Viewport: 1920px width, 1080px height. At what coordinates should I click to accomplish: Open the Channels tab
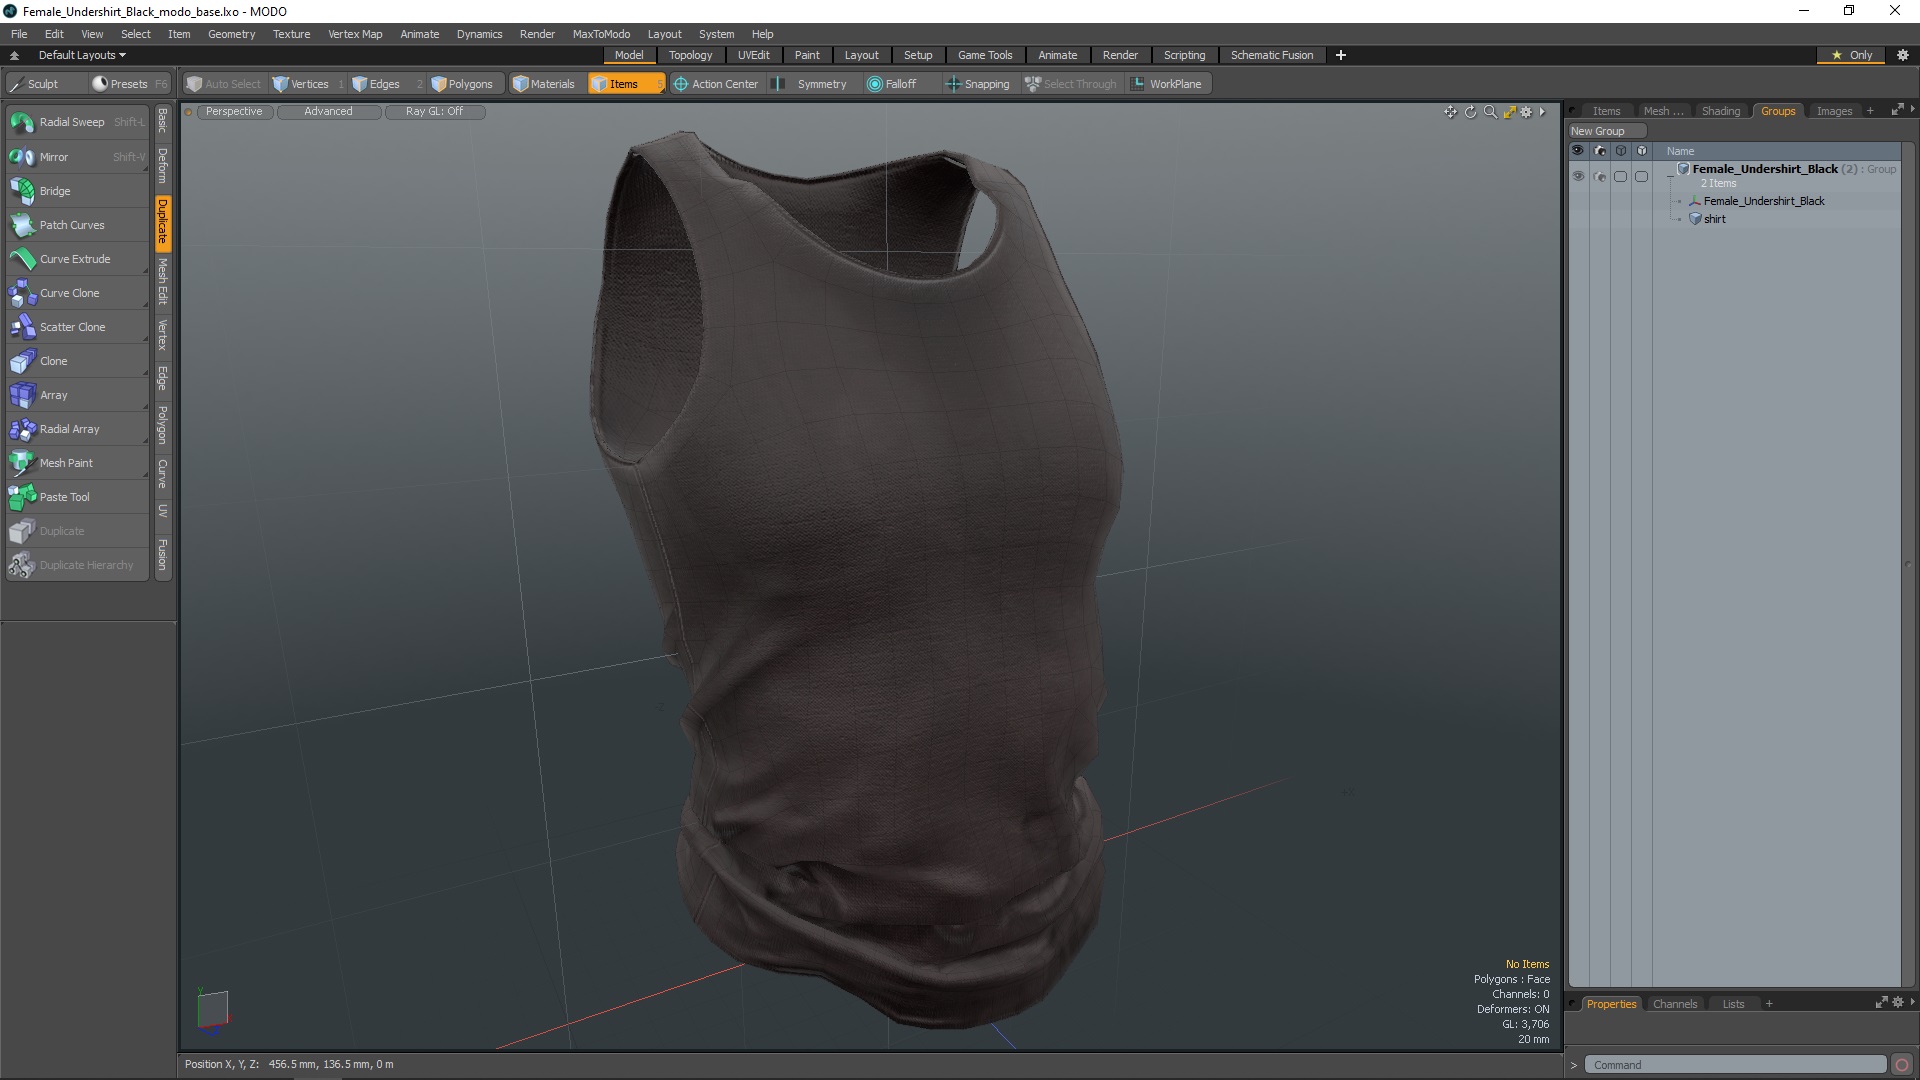click(1675, 1004)
